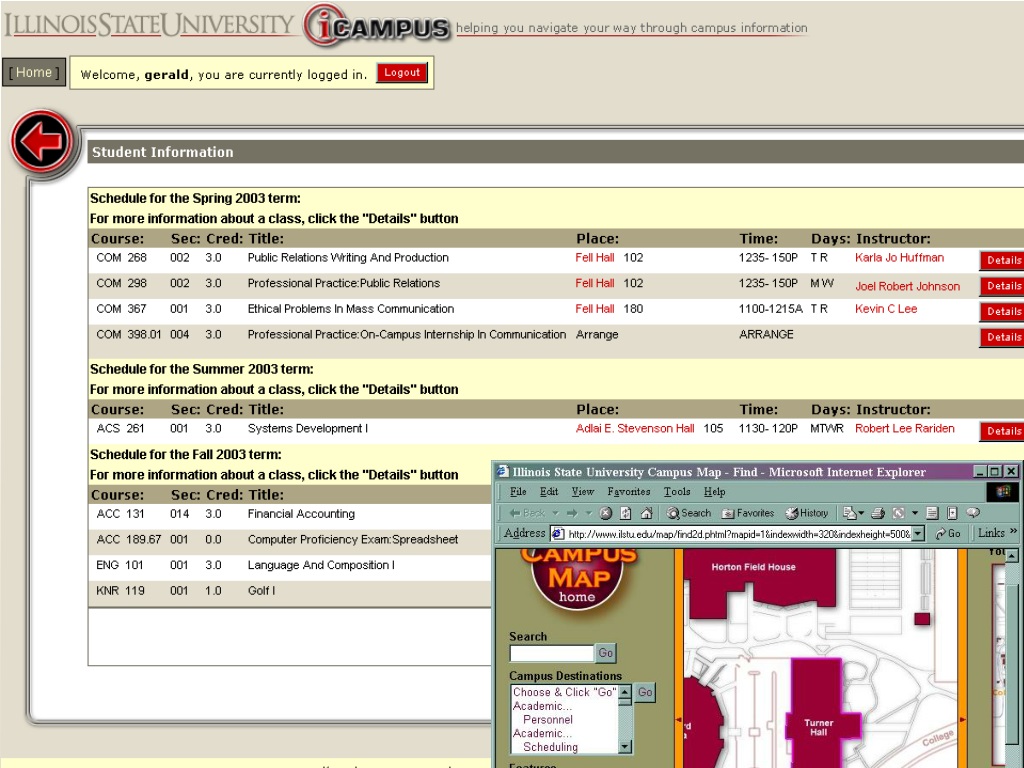This screenshot has height=768, width=1024.
Task: Click the Mail icon in IE toolbar
Action: [849, 513]
